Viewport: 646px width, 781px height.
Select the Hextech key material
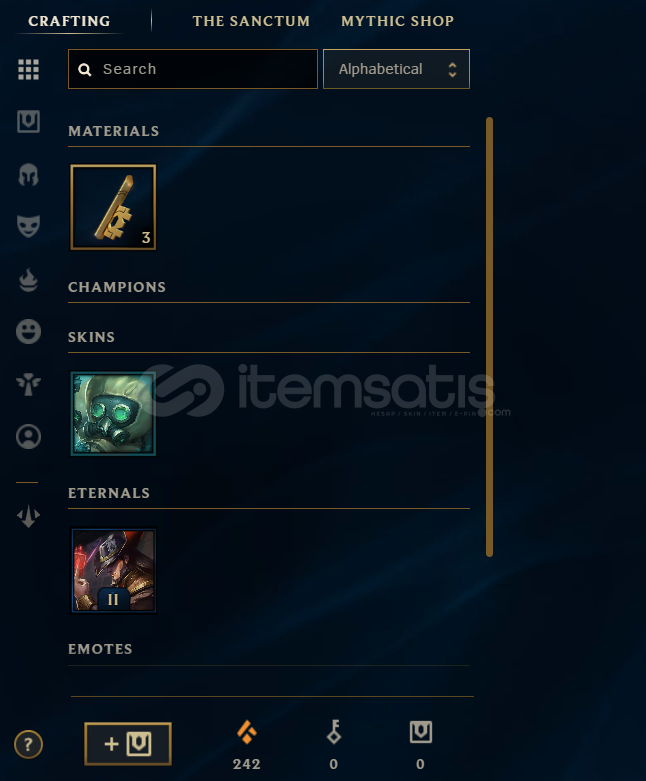113,207
